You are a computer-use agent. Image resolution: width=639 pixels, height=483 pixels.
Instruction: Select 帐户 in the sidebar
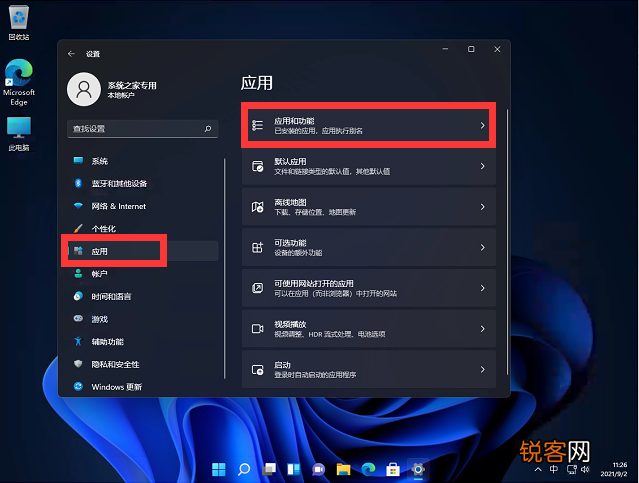tap(143, 274)
